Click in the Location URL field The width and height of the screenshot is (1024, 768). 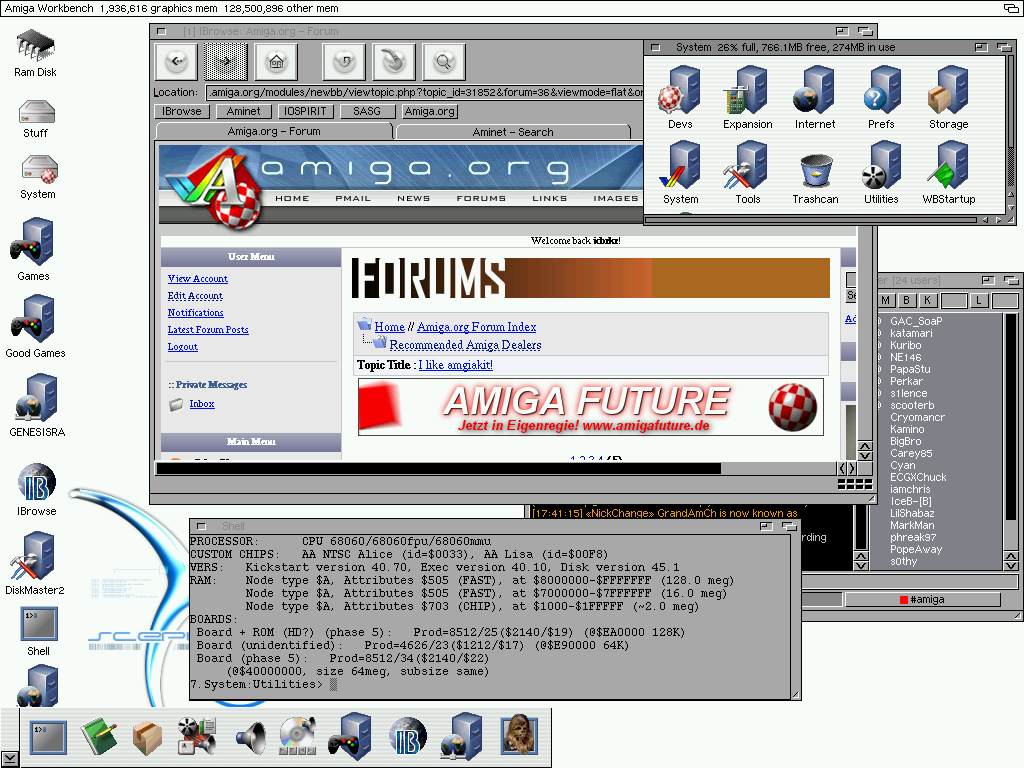pos(424,93)
